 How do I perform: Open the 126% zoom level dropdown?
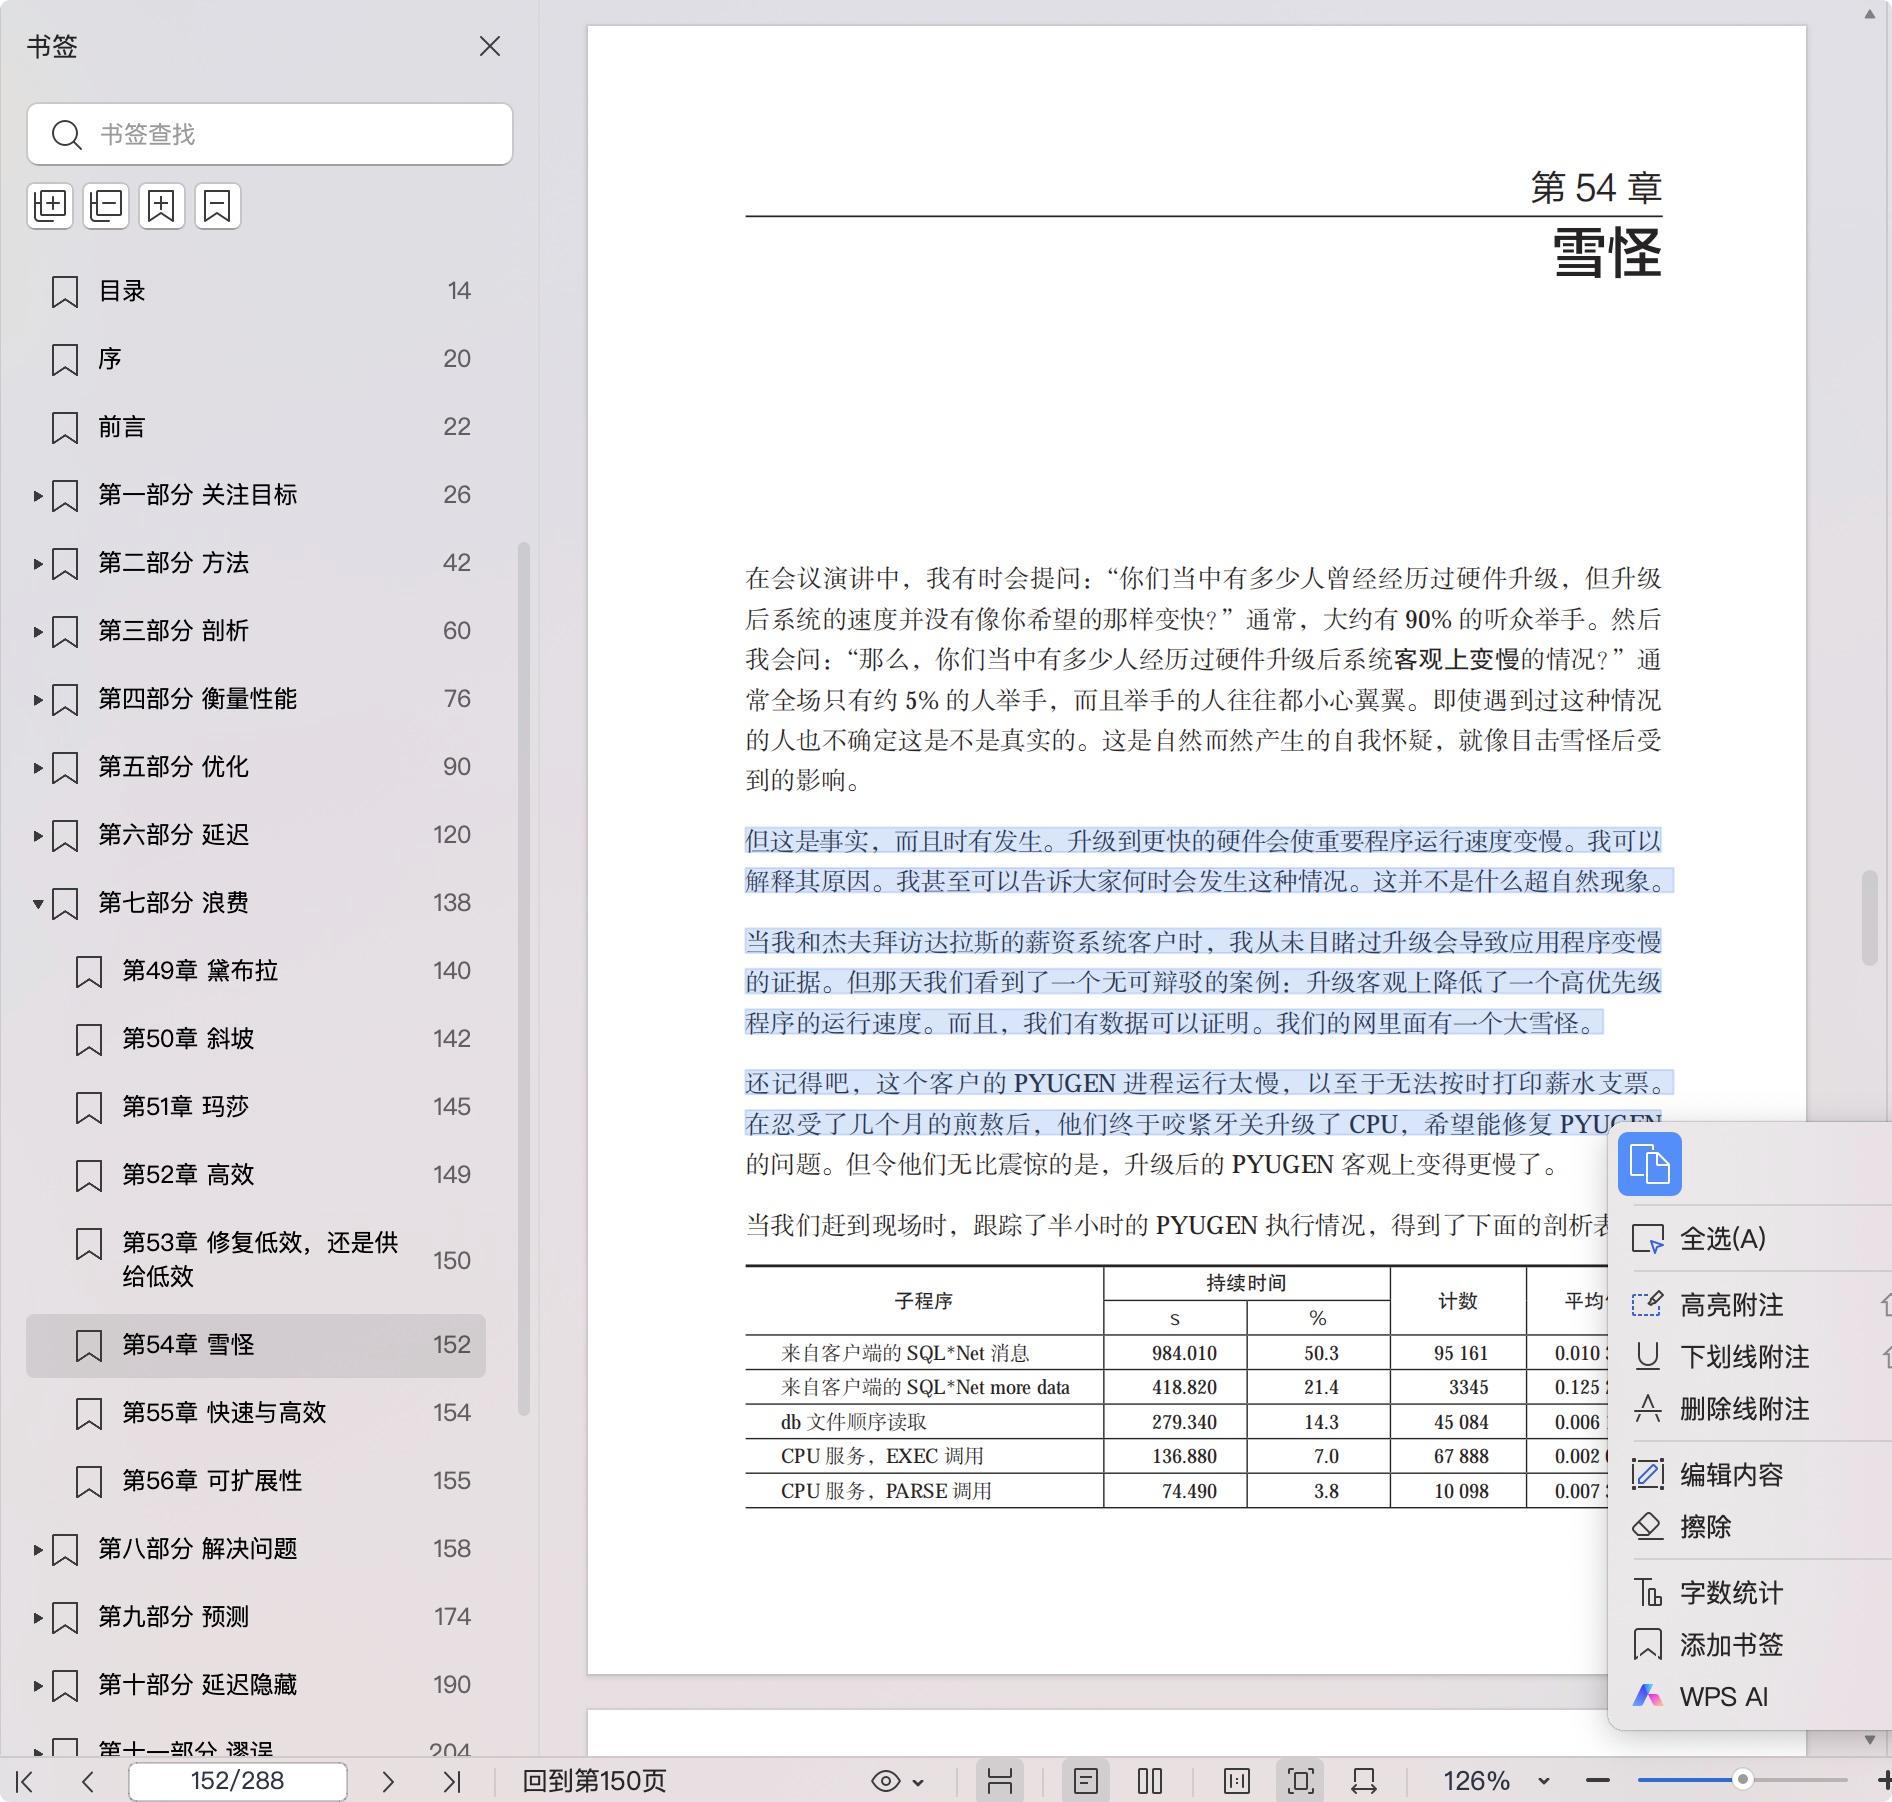1543,1781
